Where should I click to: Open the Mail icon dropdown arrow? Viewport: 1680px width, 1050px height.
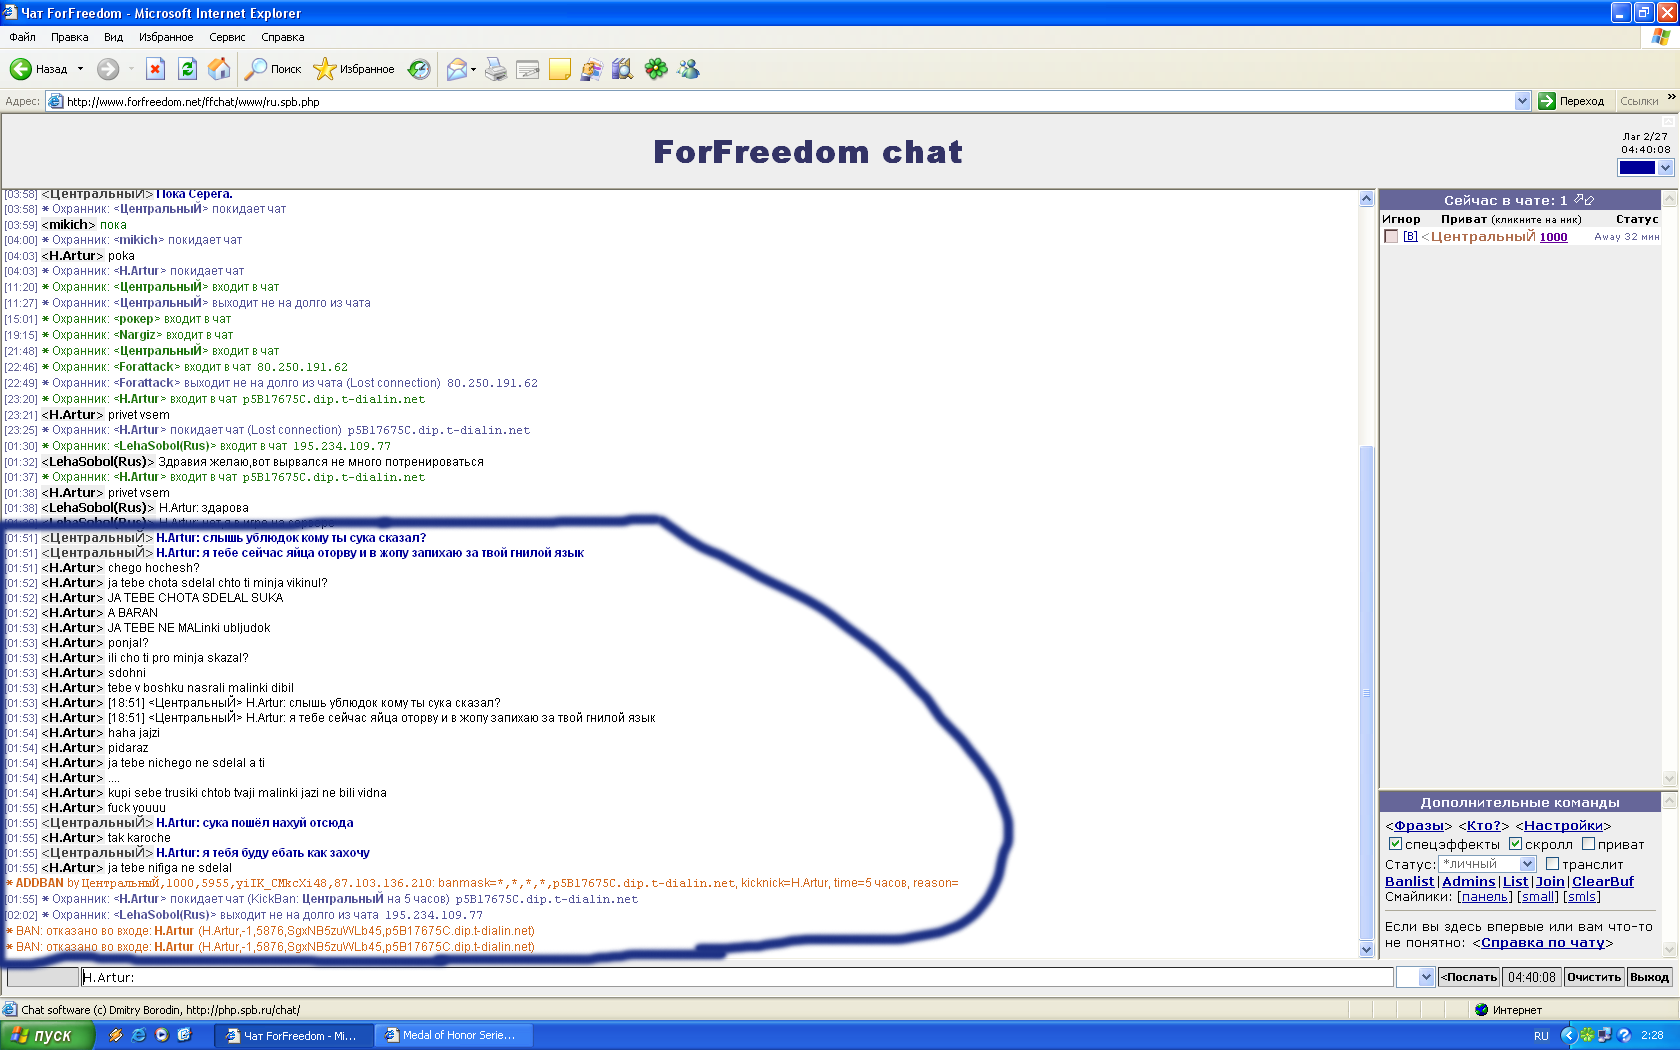pos(473,69)
